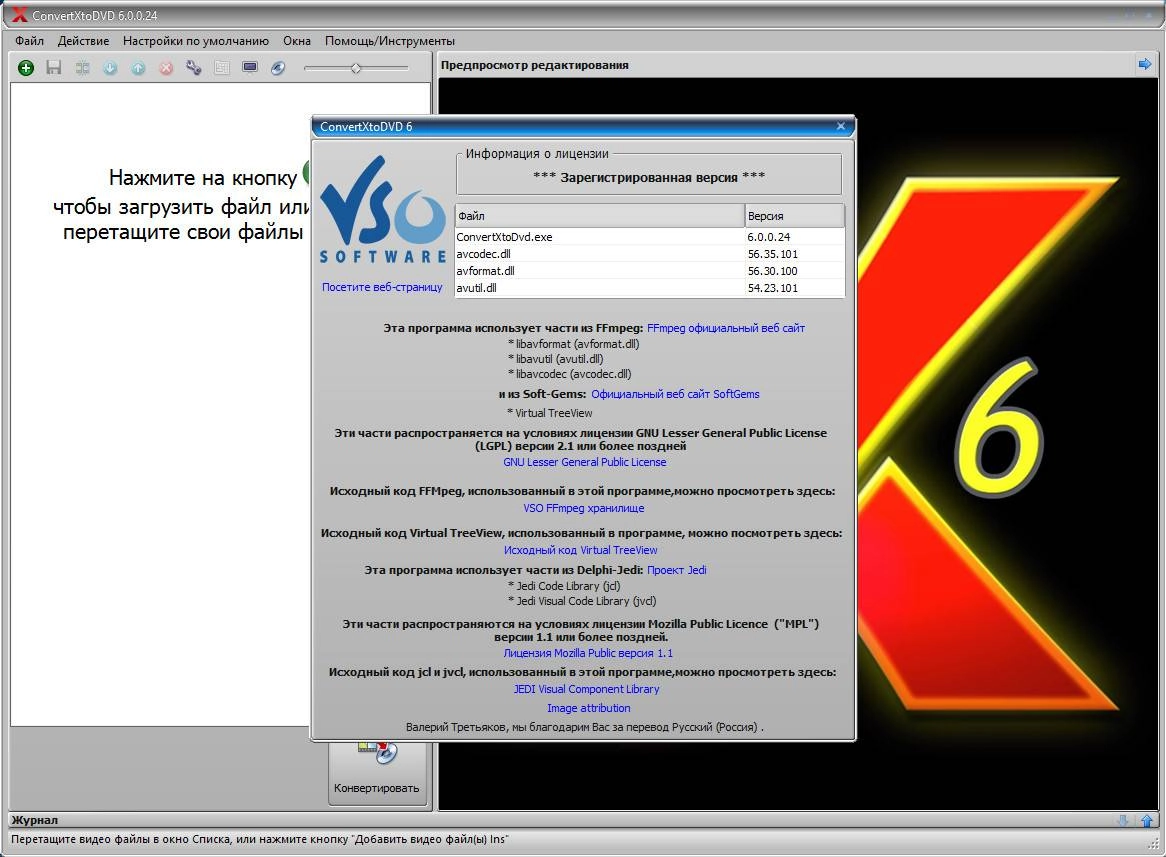The width and height of the screenshot is (1166, 857).
Task: Open the Действие menu
Action: tap(83, 41)
